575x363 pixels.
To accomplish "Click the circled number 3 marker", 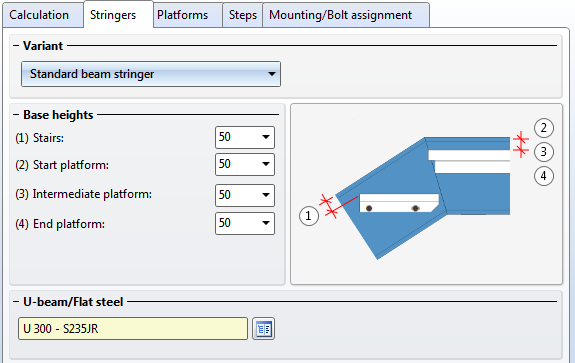I will click(544, 152).
